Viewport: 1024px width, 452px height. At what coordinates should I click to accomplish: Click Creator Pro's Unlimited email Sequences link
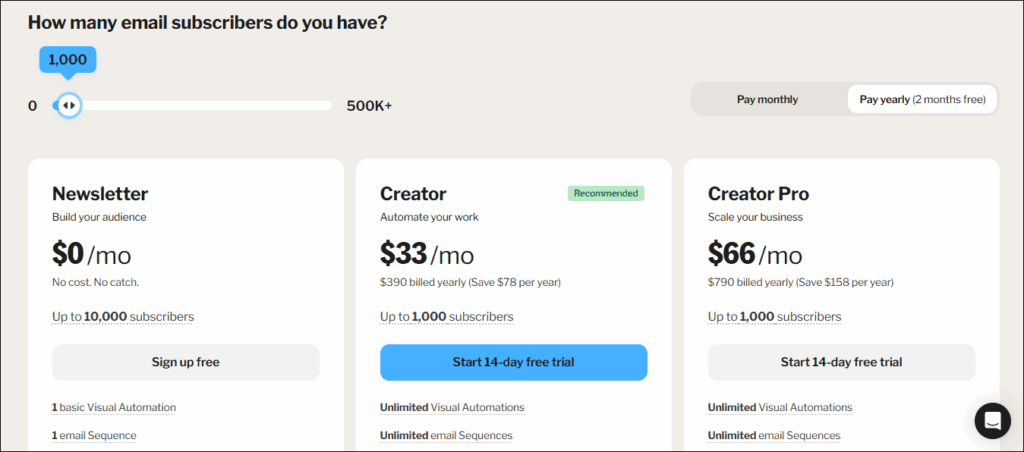click(x=774, y=435)
